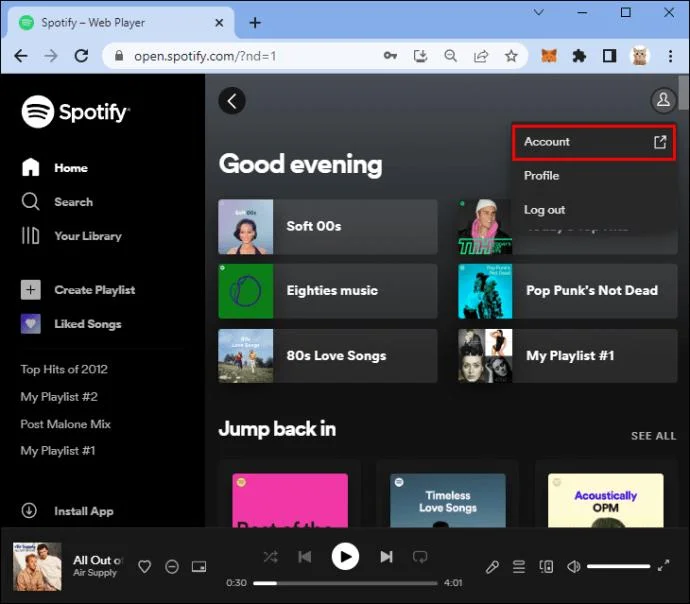Click browser back arrow
This screenshot has height=604, width=690.
(21, 56)
